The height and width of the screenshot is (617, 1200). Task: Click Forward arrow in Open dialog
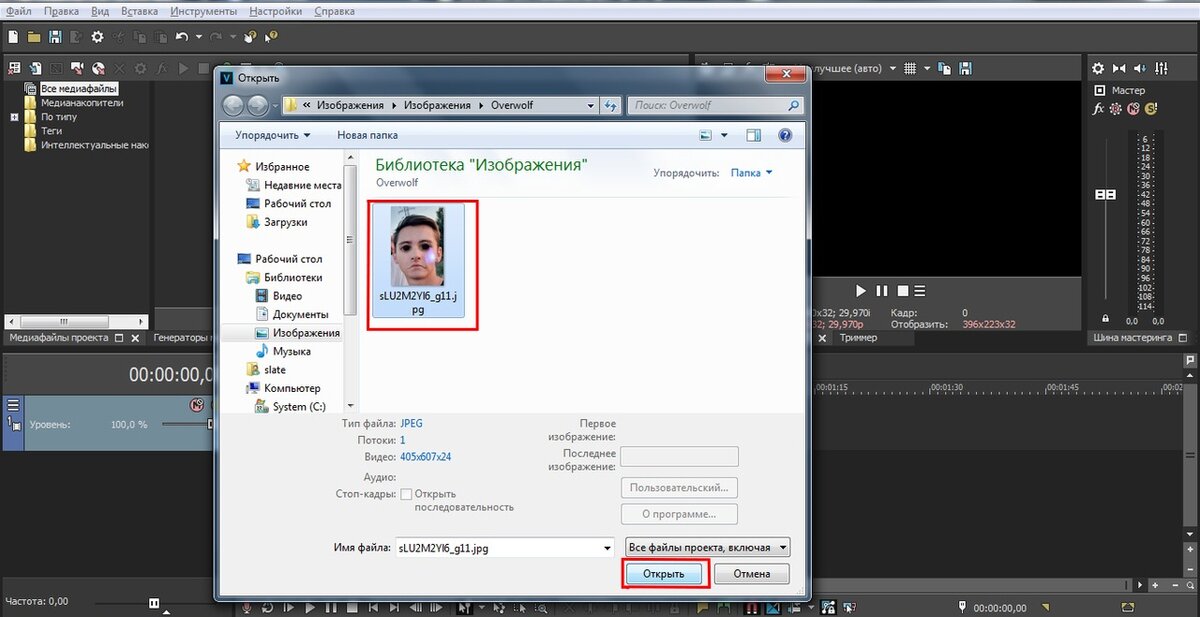[x=258, y=105]
